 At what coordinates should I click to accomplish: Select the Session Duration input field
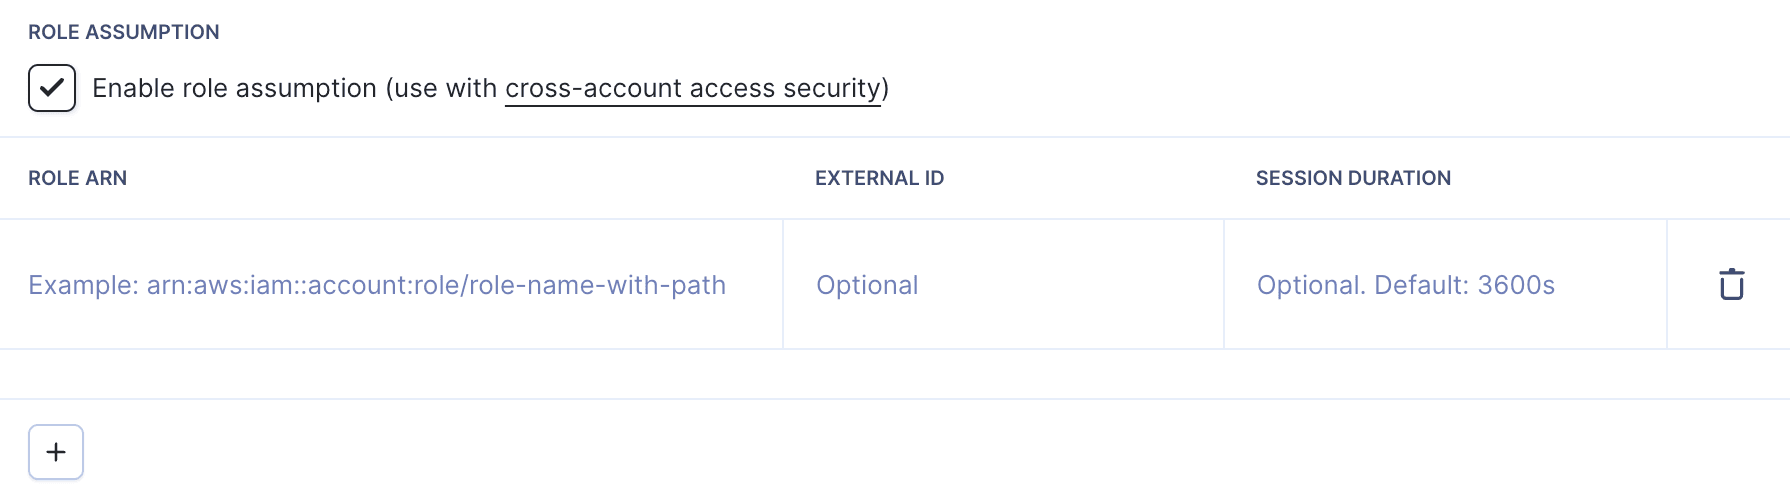pos(1445,285)
